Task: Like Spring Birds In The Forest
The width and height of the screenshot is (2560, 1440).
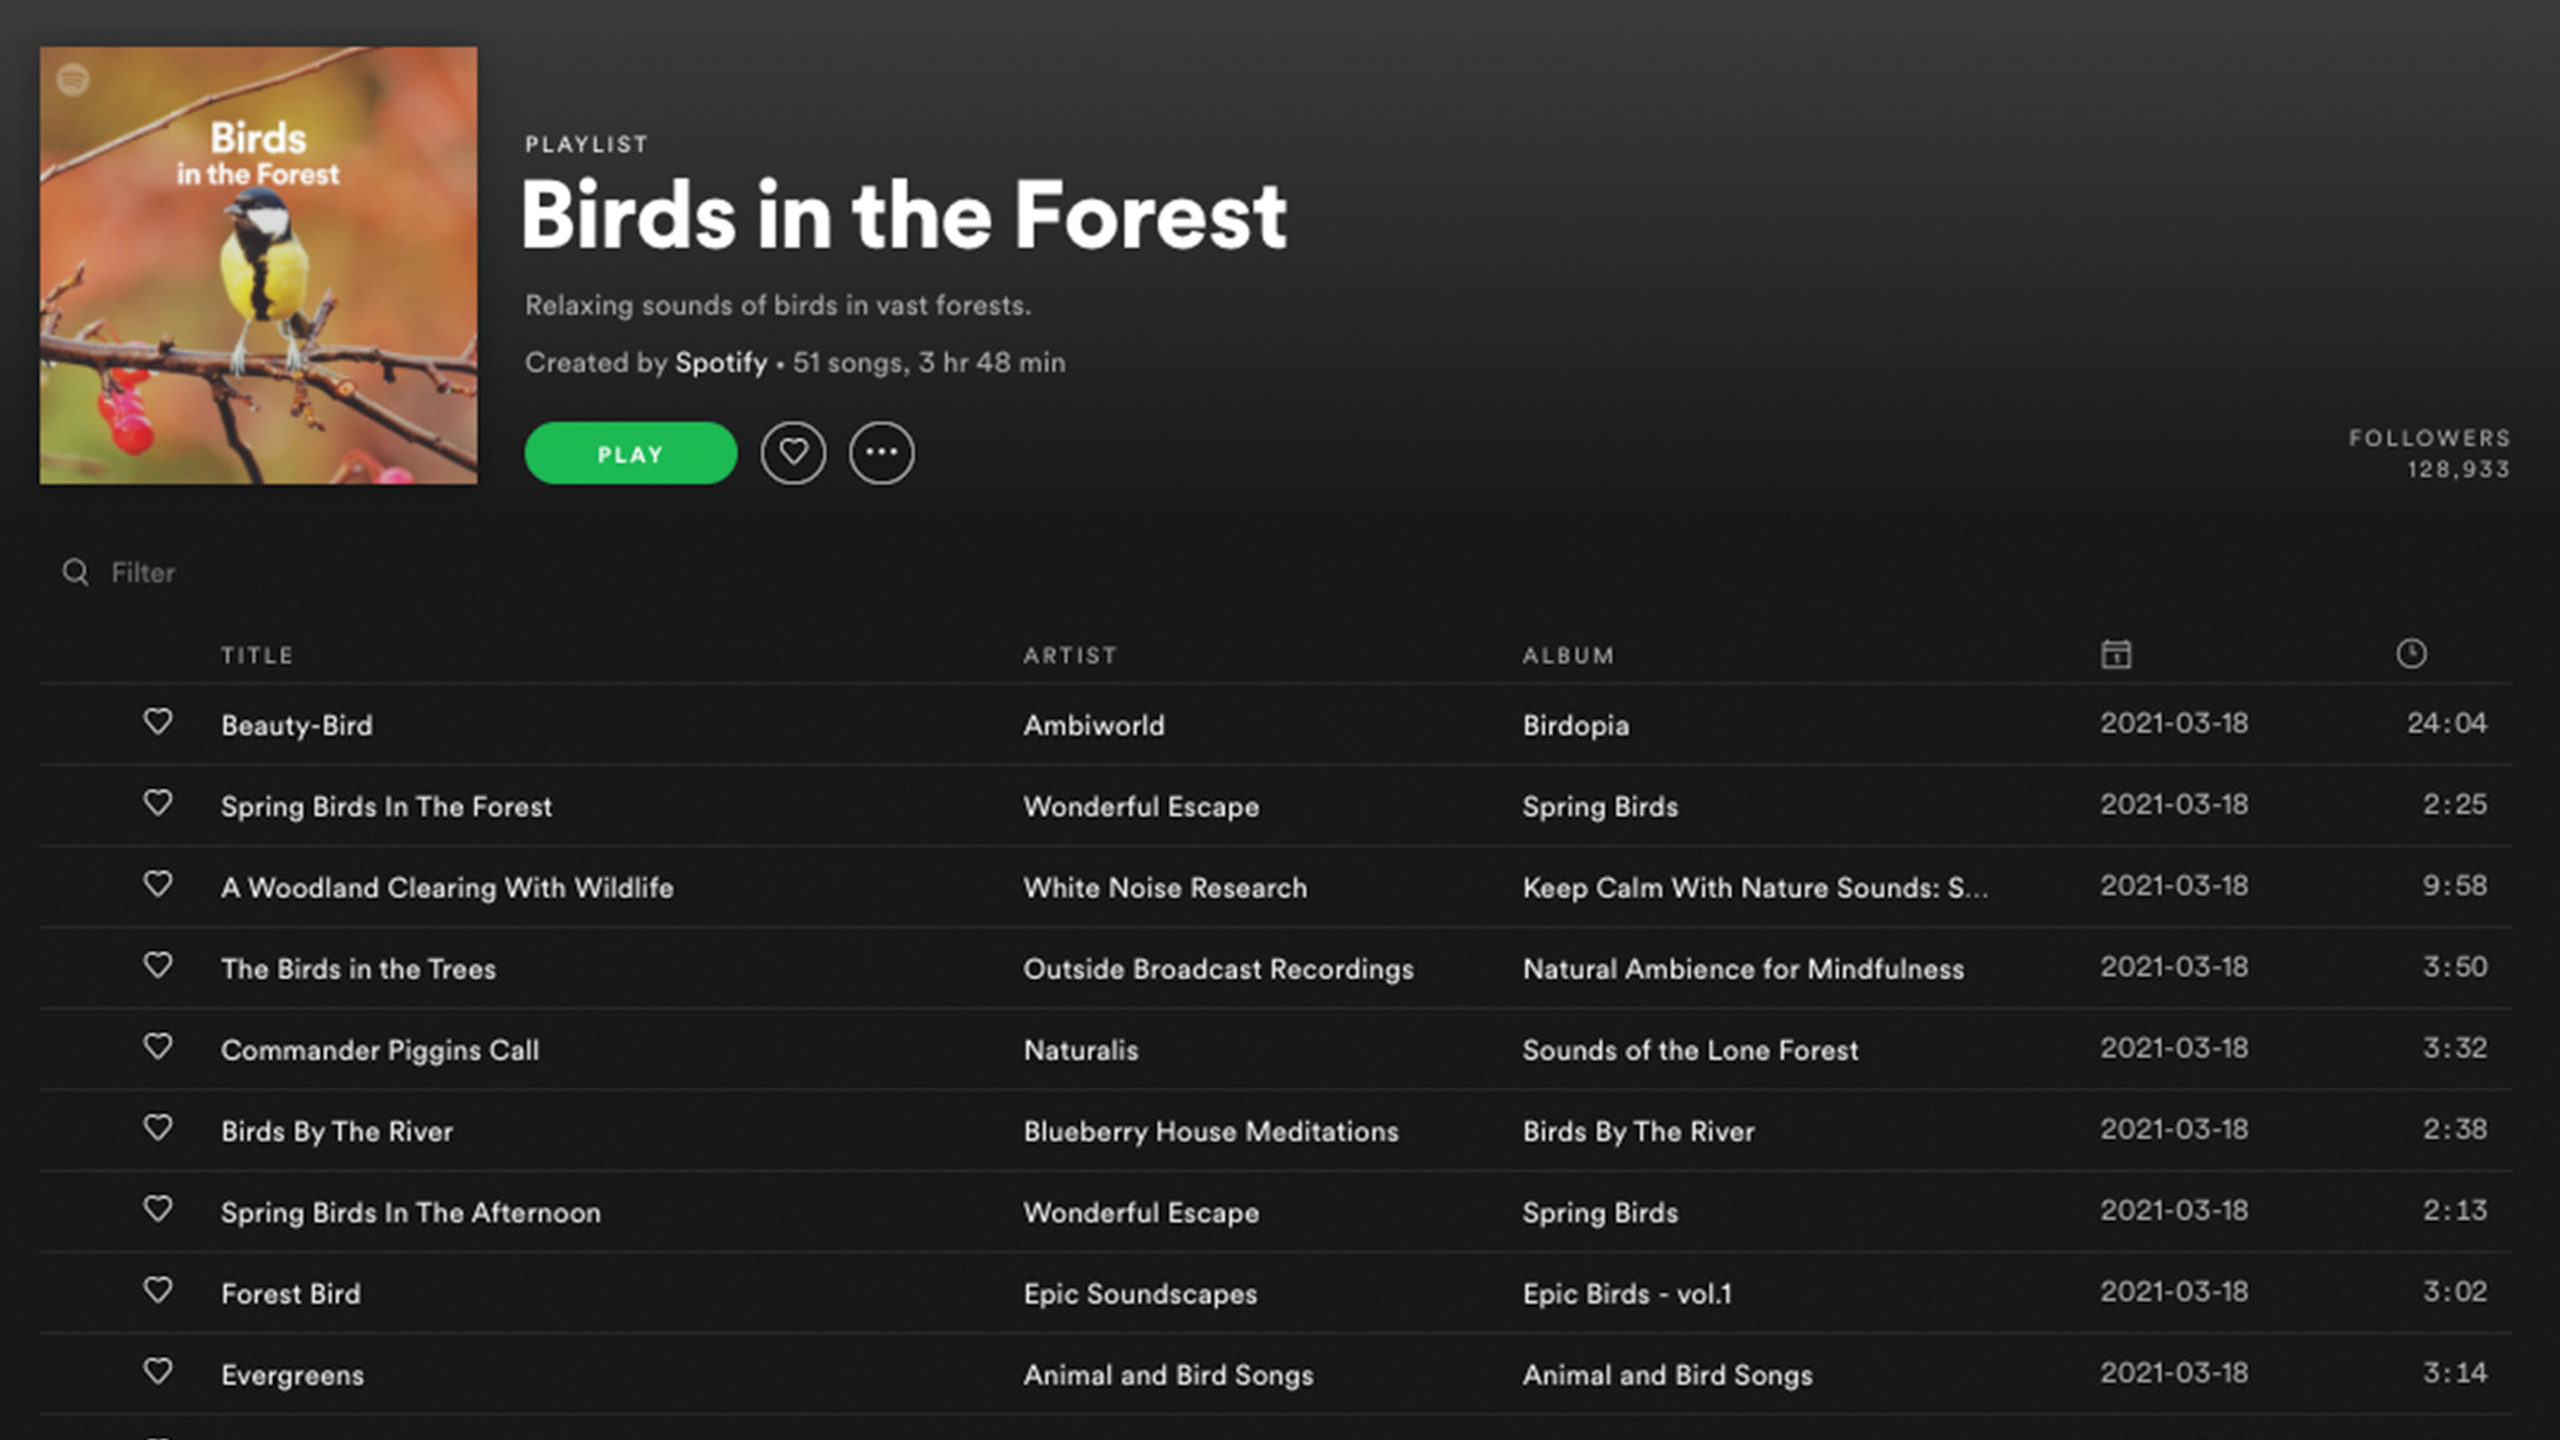Action: coord(158,803)
